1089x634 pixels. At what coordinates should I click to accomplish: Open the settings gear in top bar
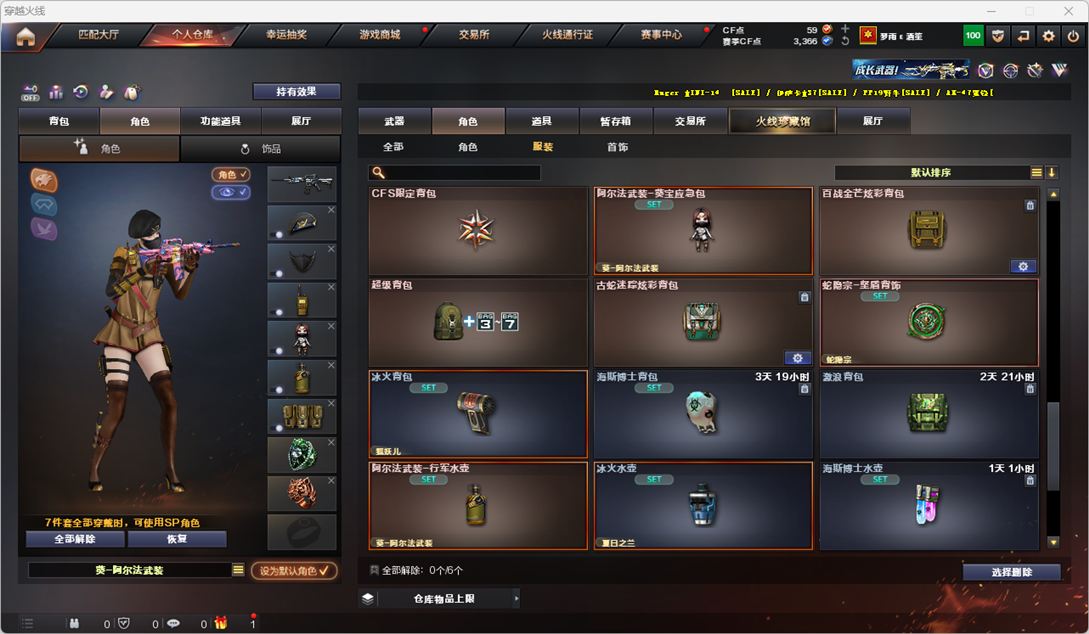click(1048, 35)
